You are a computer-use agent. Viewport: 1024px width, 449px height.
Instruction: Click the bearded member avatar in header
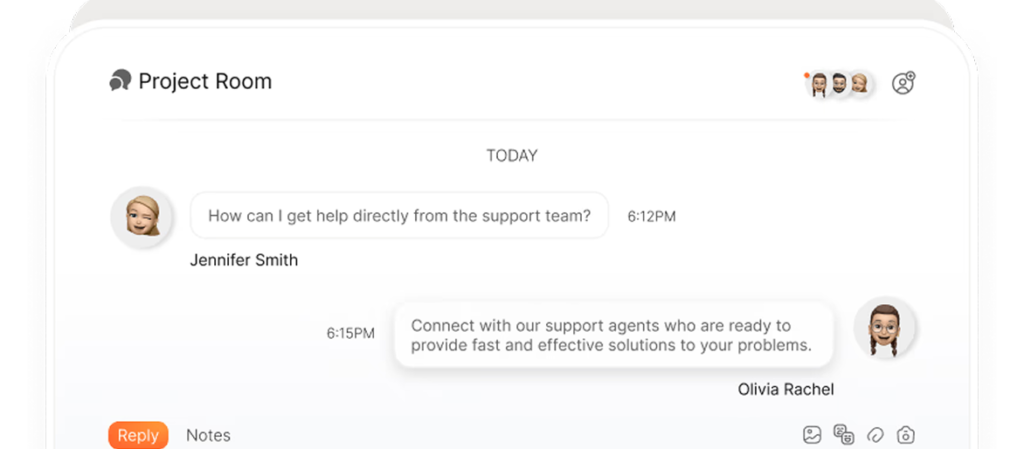click(839, 84)
